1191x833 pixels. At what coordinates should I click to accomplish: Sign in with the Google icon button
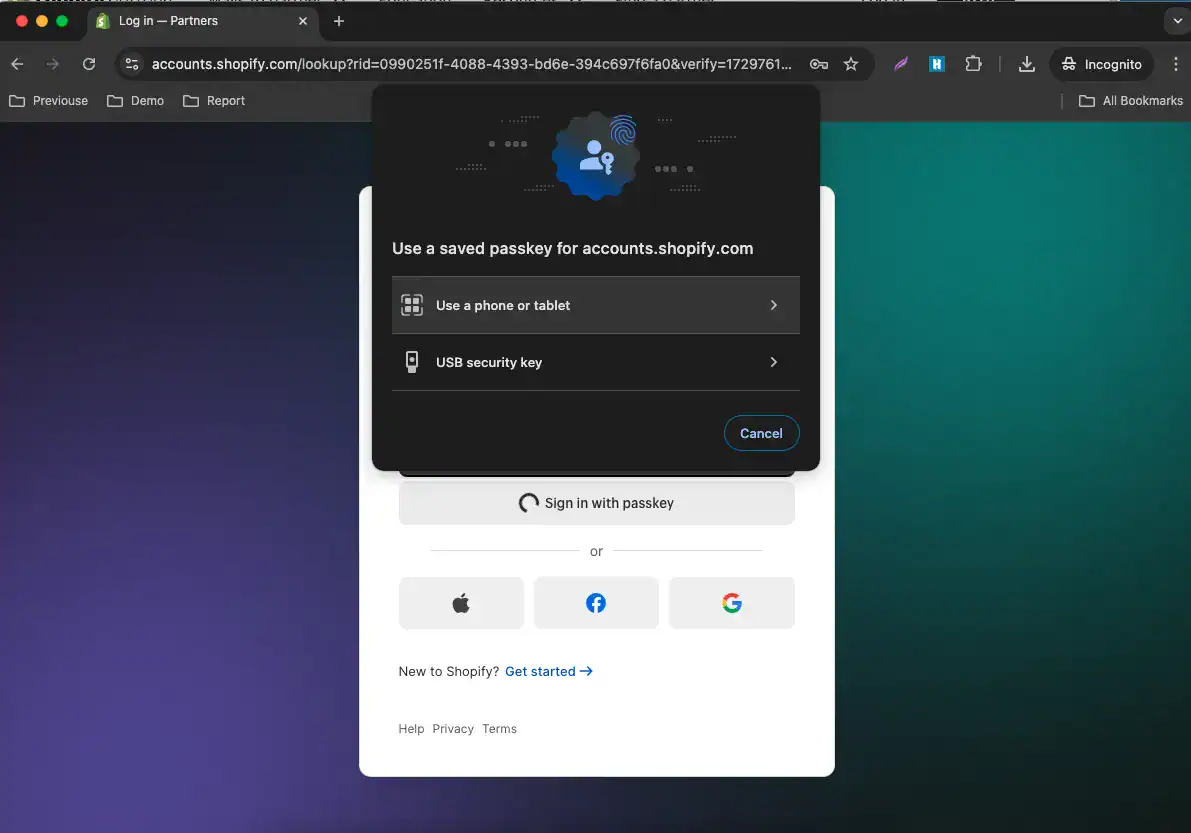click(731, 603)
